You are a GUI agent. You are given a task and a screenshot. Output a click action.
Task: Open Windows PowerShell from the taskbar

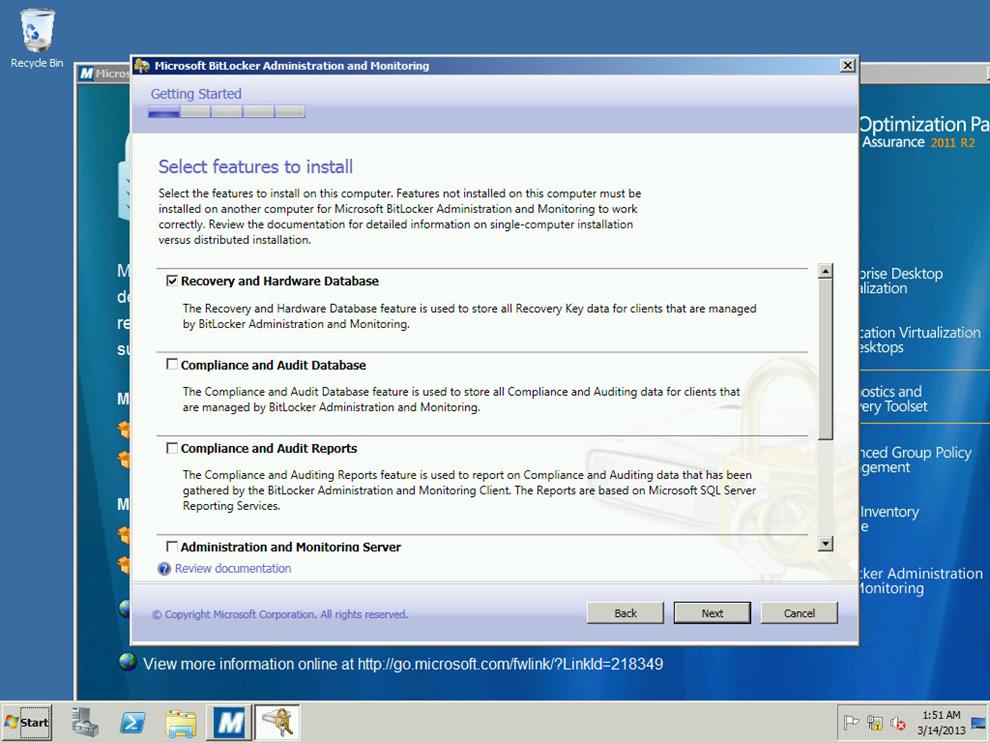pyautogui.click(x=133, y=722)
